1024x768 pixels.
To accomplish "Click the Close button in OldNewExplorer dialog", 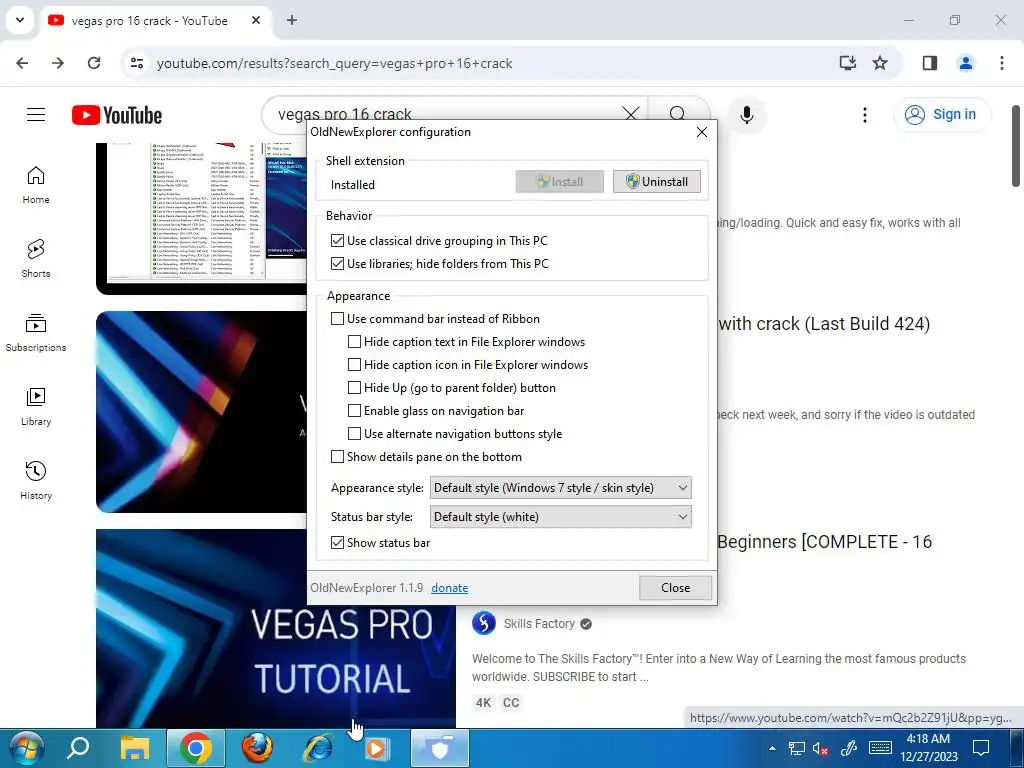I will pos(675,588).
